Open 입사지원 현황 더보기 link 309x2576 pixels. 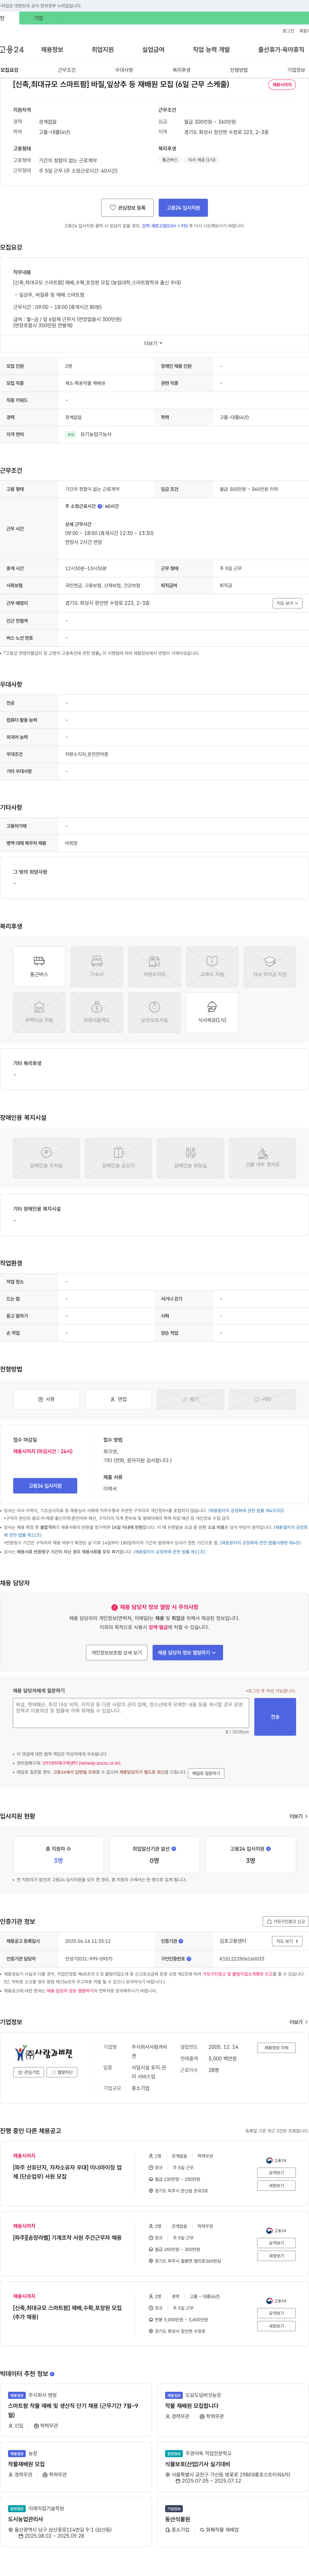pos(298,1816)
